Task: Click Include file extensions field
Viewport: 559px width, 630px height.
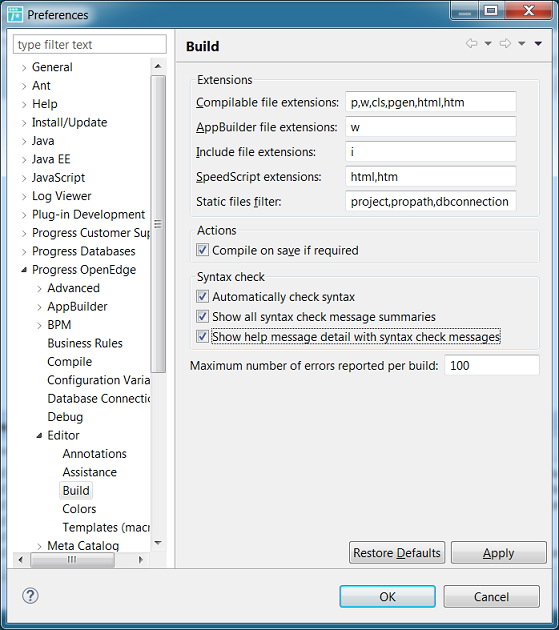Action: click(431, 152)
